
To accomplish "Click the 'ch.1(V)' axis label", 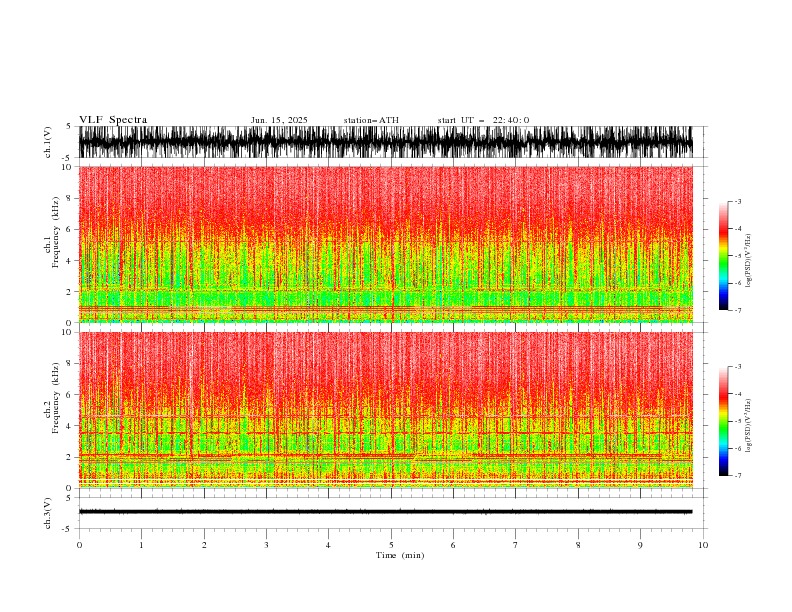I will [x=48, y=142].
